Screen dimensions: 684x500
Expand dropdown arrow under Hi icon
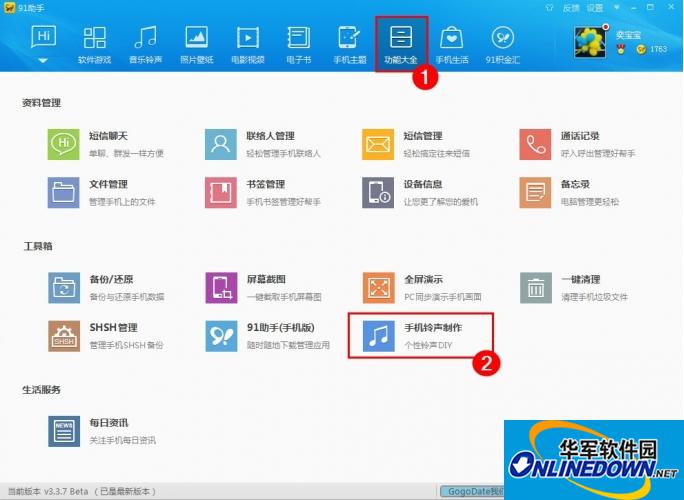[x=43, y=60]
